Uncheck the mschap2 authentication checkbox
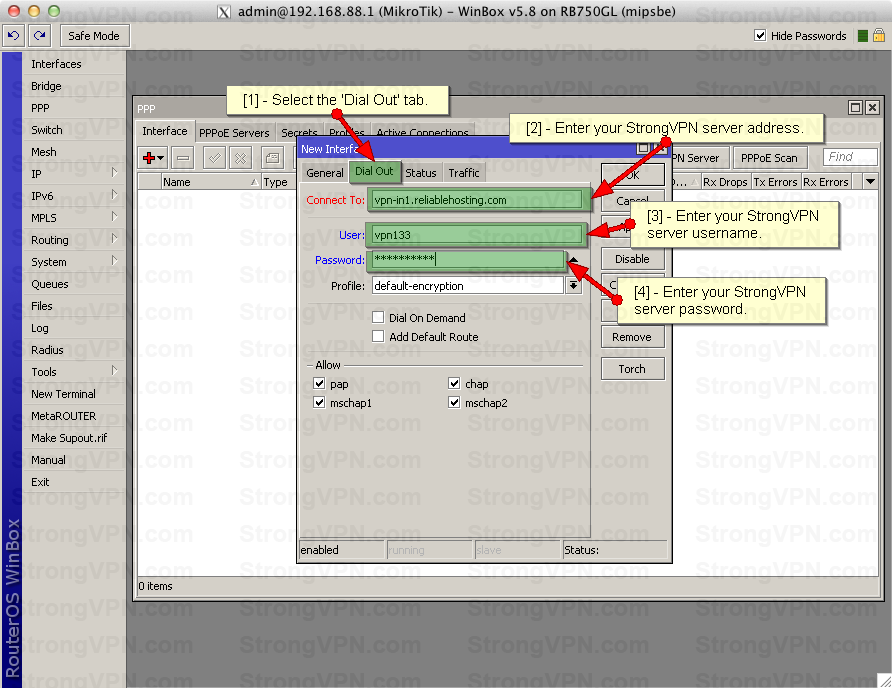Screen dimensions: 892x688 (455, 403)
